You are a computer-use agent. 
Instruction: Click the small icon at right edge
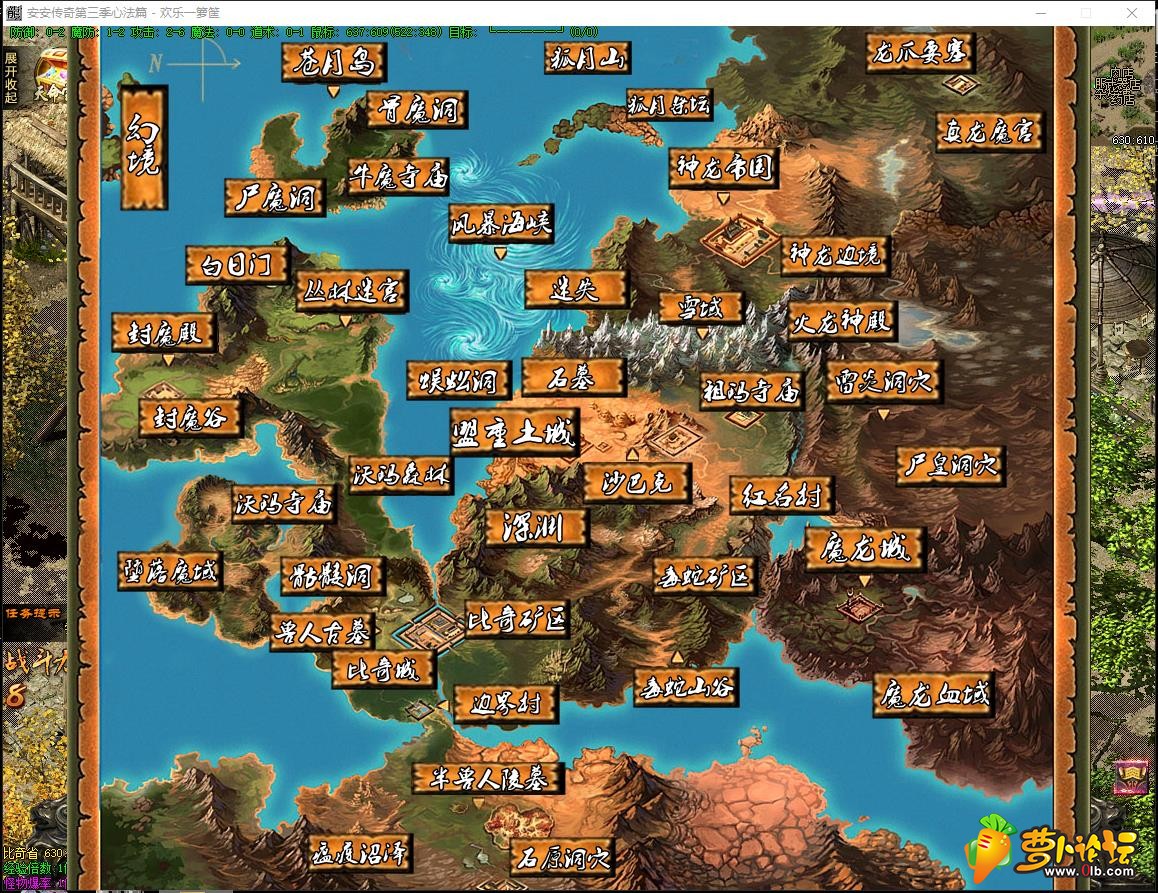(1130, 778)
